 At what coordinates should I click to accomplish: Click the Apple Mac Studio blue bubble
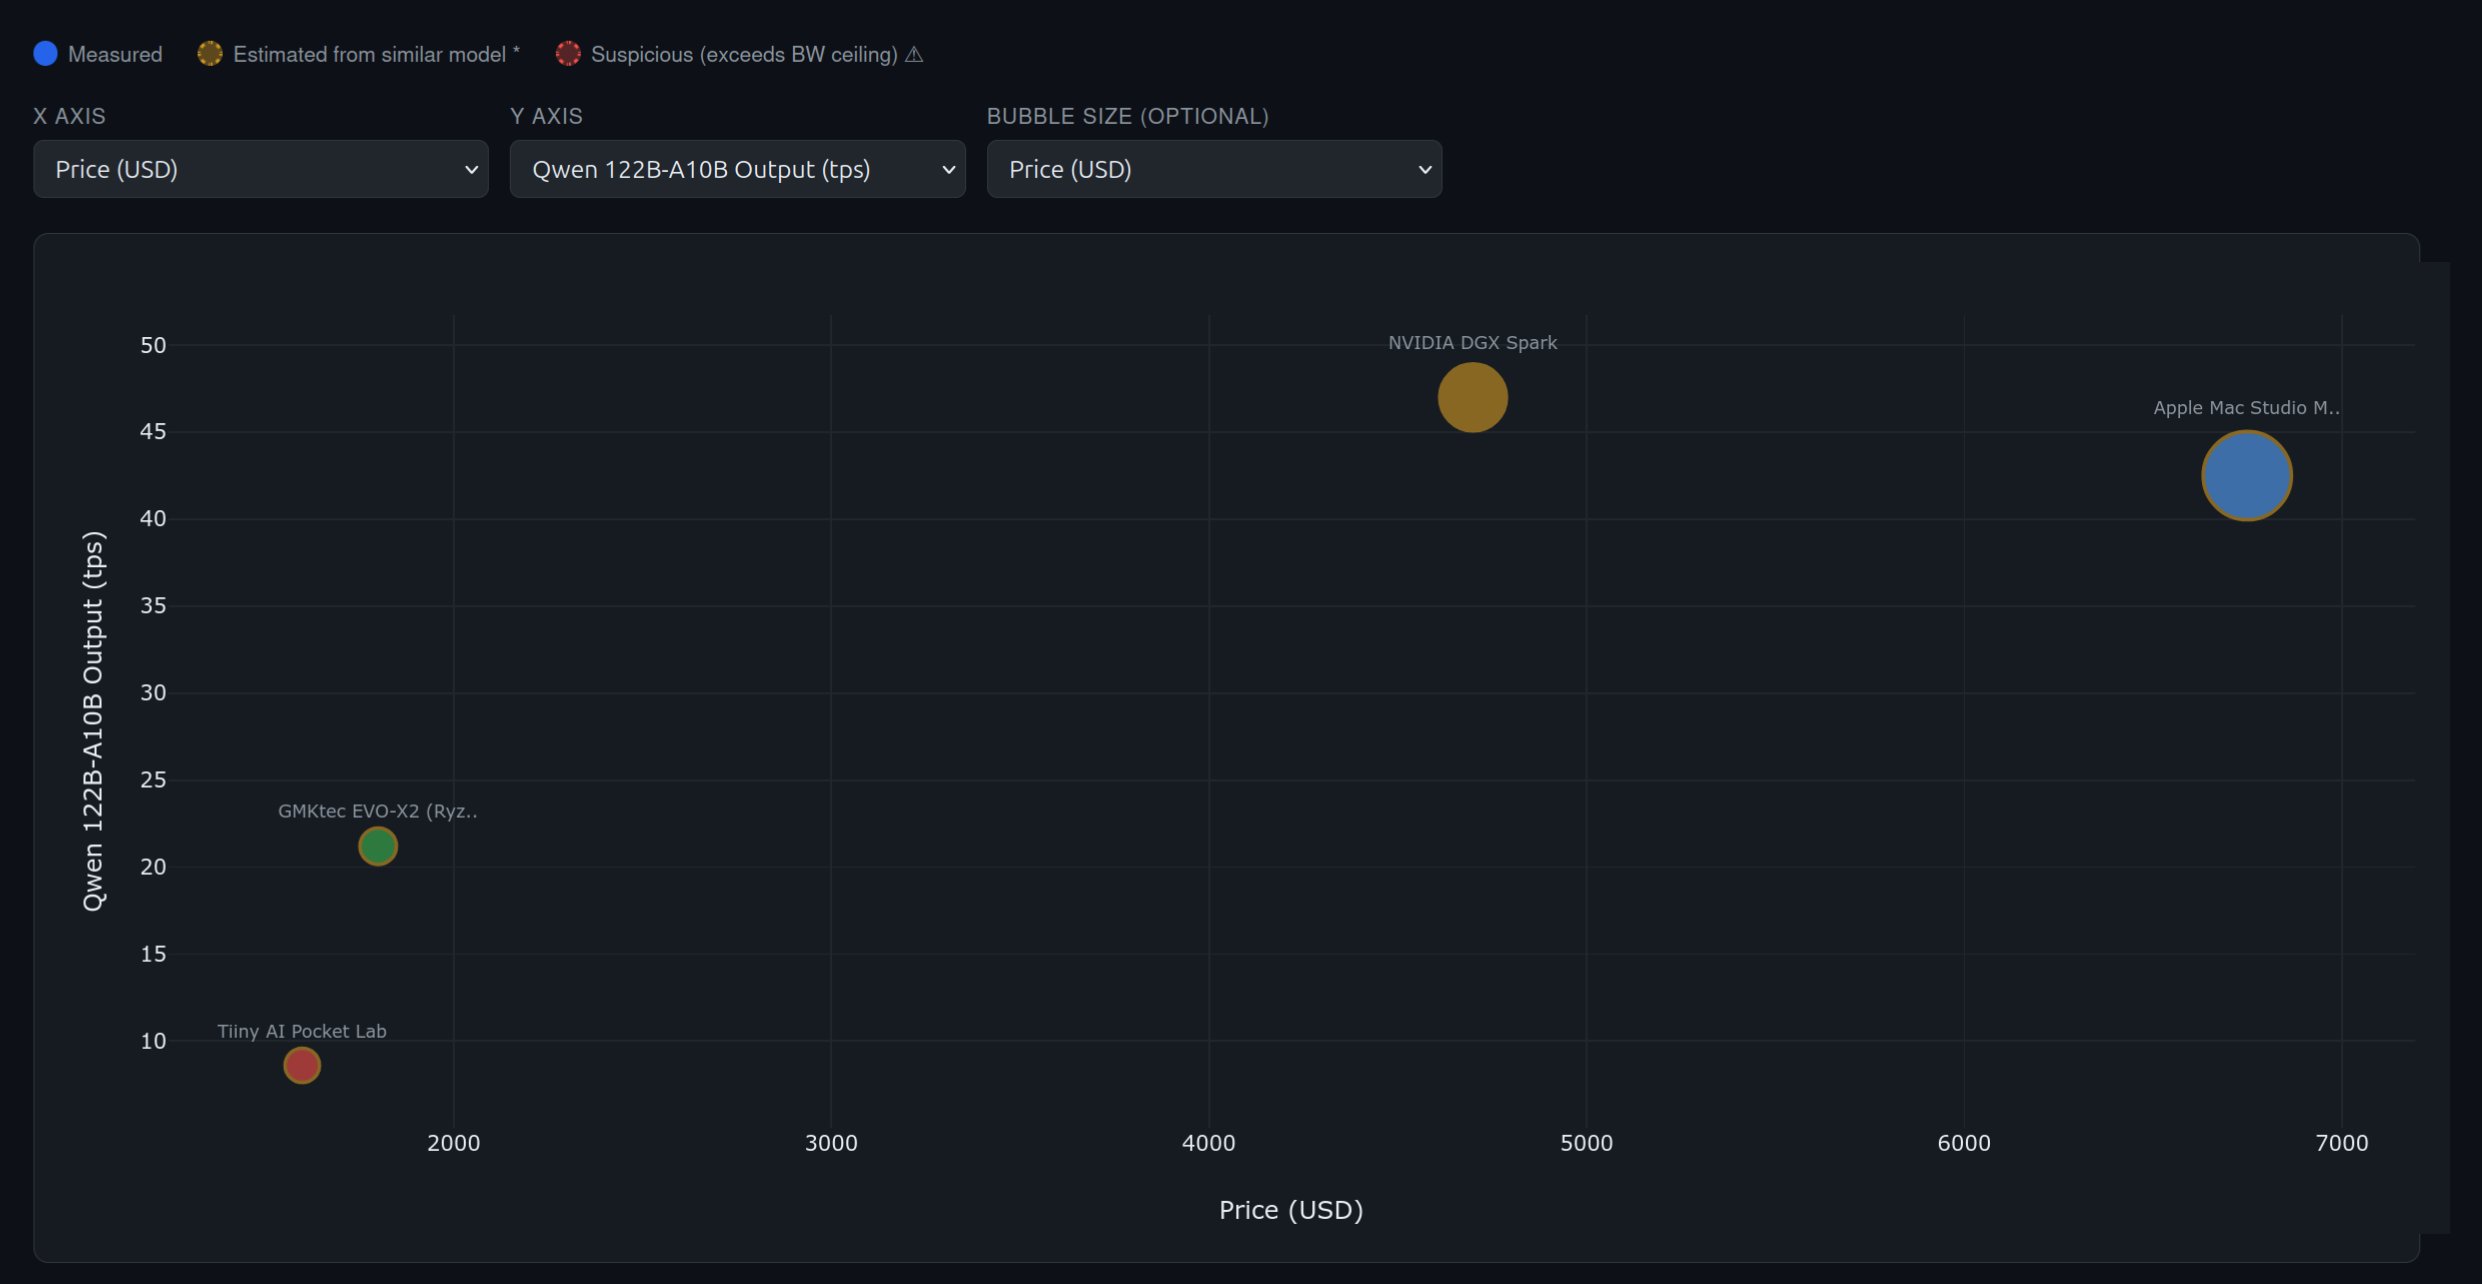pyautogui.click(x=2246, y=476)
